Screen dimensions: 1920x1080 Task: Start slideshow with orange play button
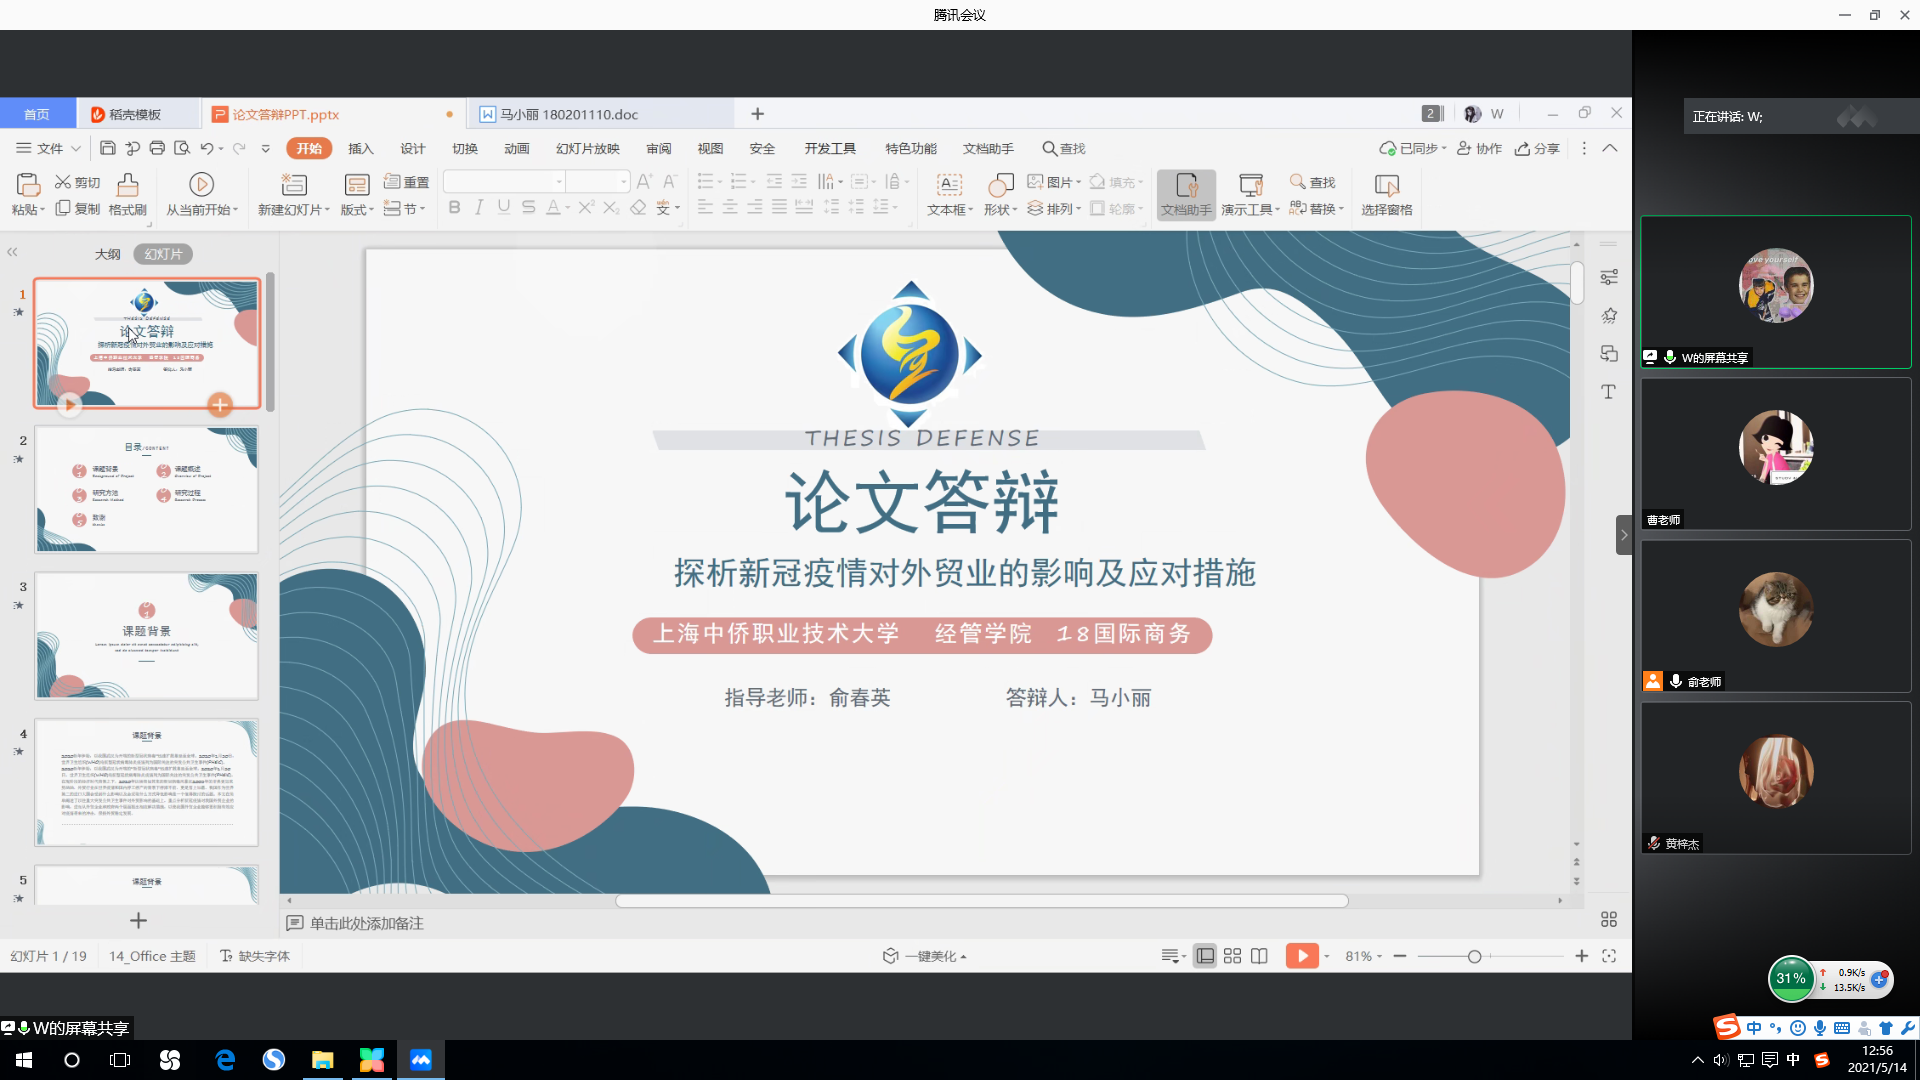point(1301,956)
